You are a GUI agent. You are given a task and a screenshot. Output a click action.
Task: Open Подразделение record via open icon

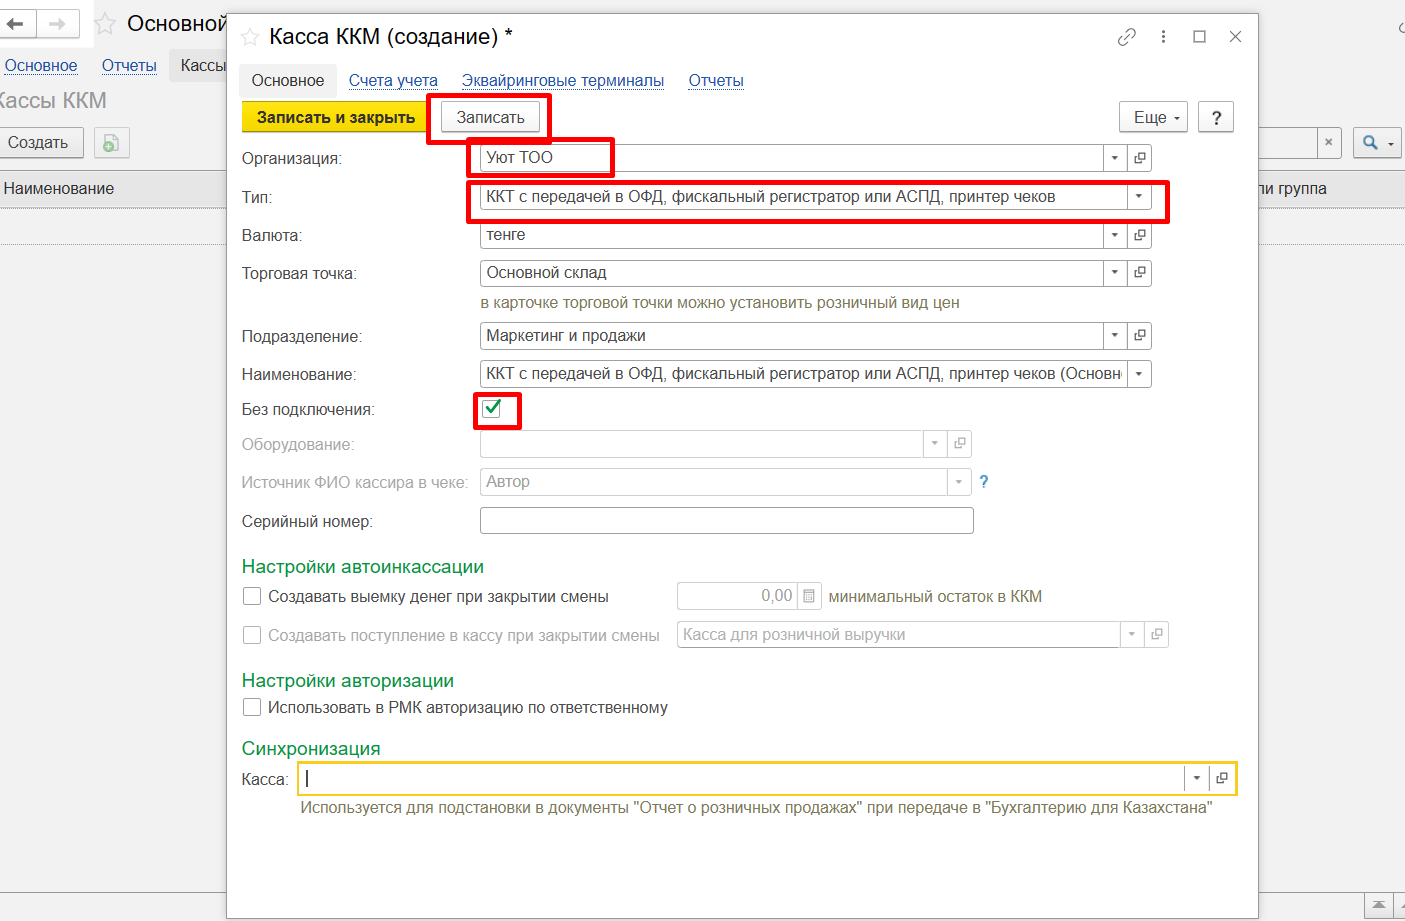point(1139,336)
